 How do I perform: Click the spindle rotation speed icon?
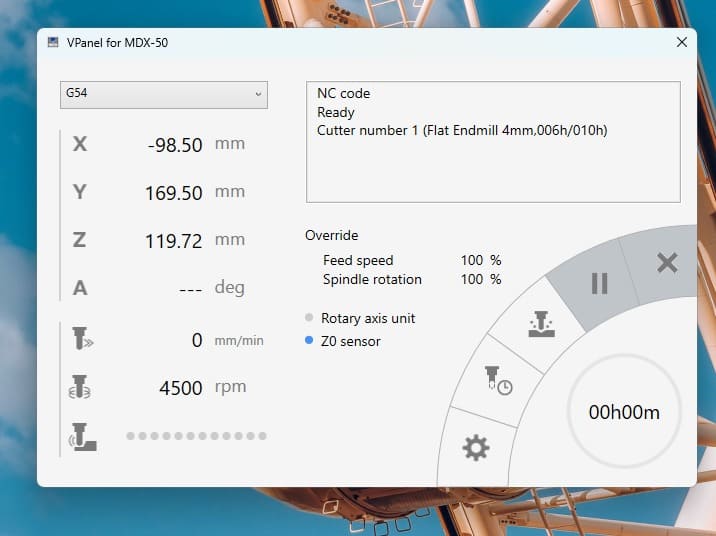[x=79, y=387]
